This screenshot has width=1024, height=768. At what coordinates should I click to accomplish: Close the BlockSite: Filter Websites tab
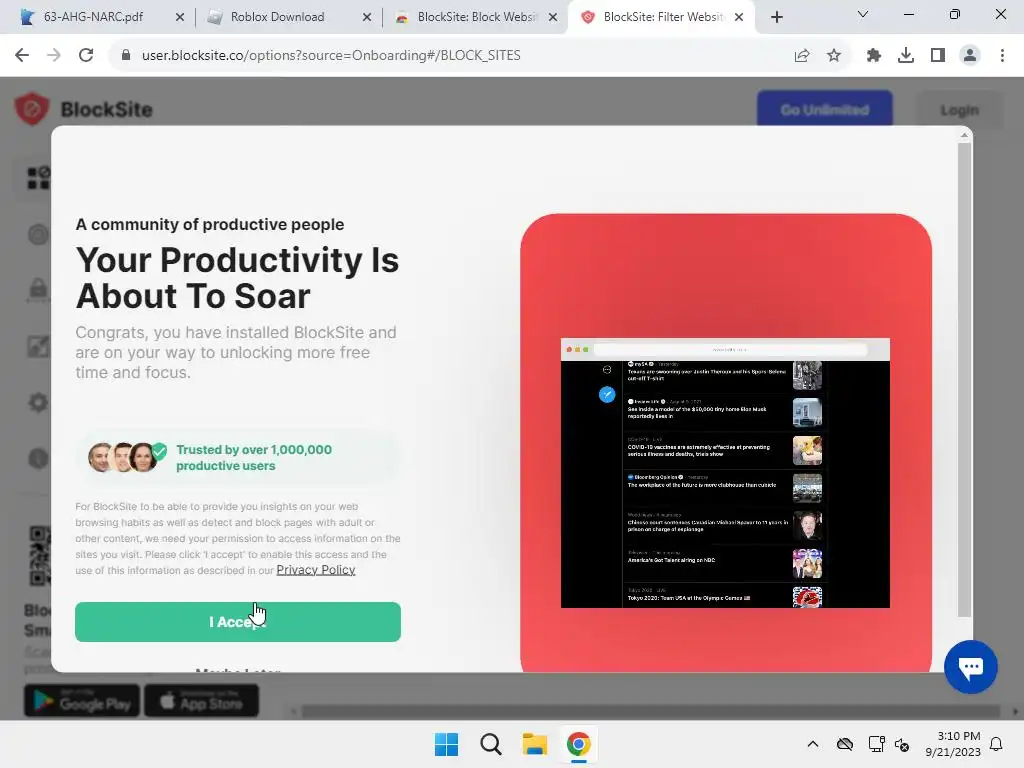pos(739,17)
